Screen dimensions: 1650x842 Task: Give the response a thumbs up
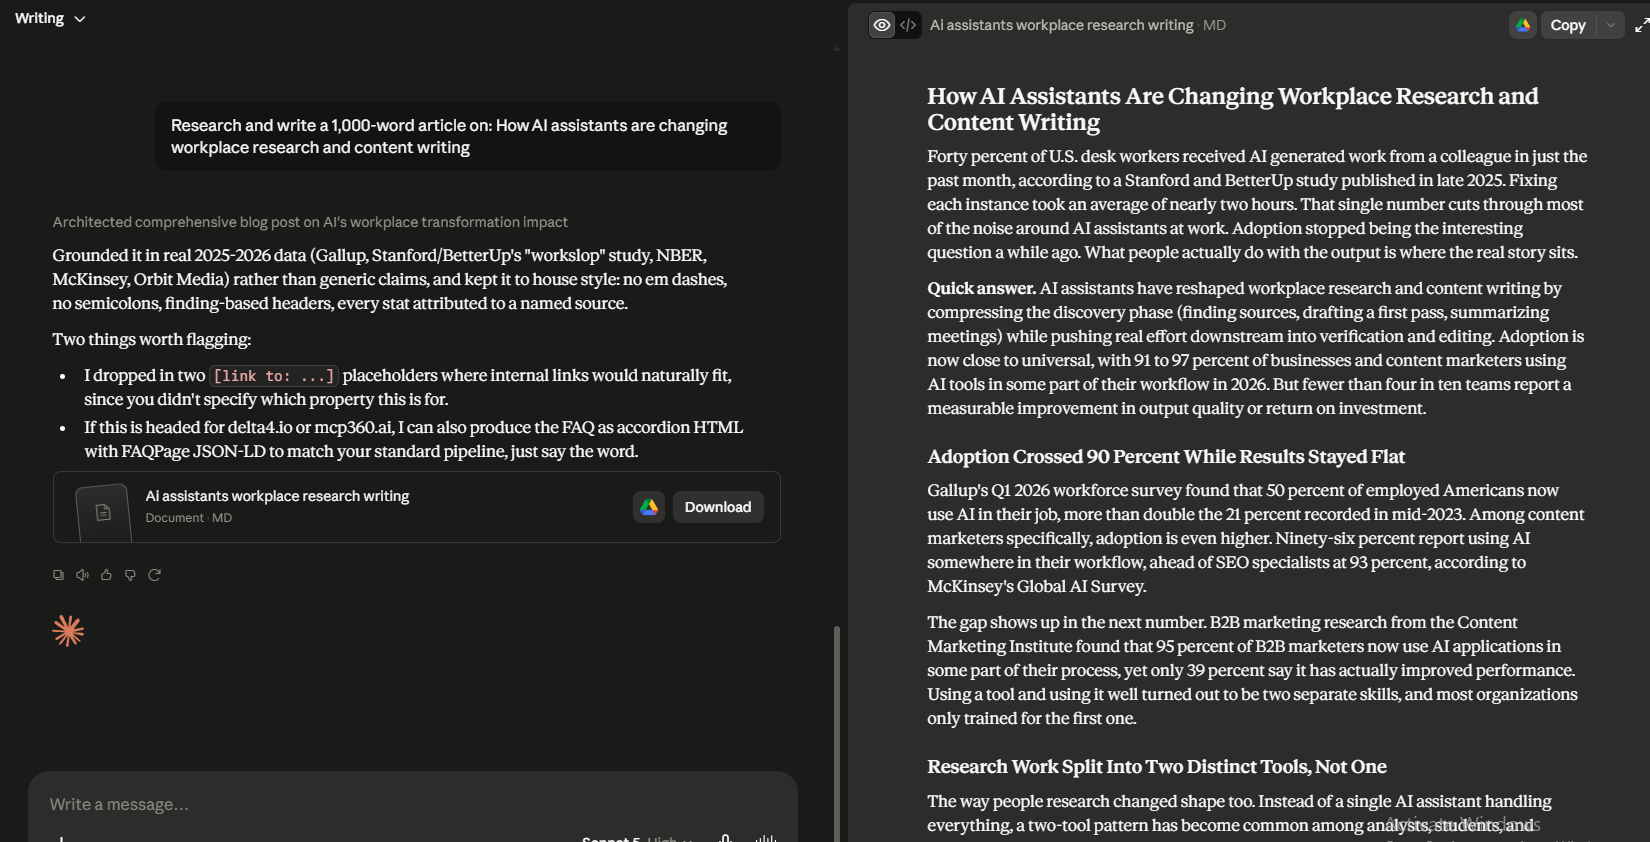pos(106,575)
